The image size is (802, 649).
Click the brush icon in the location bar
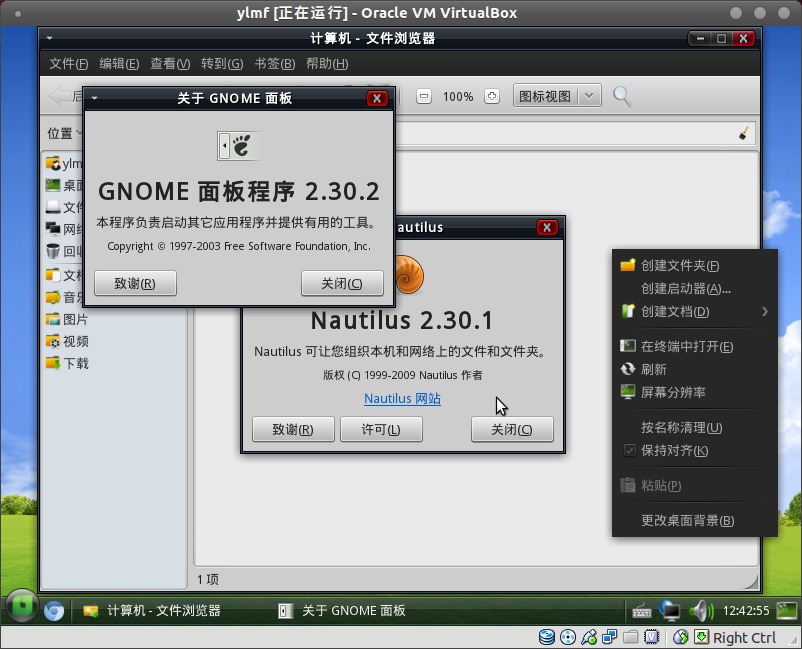click(x=744, y=133)
